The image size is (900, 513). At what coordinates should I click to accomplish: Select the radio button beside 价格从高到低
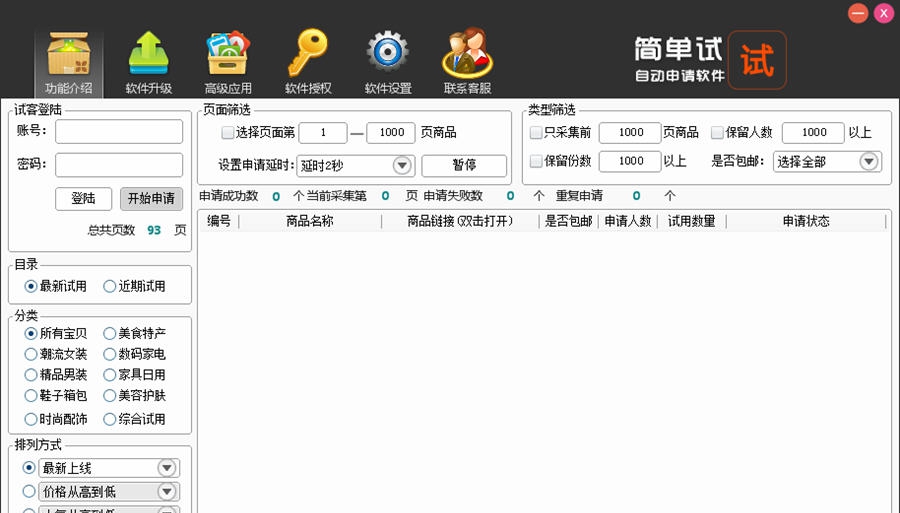[29, 491]
